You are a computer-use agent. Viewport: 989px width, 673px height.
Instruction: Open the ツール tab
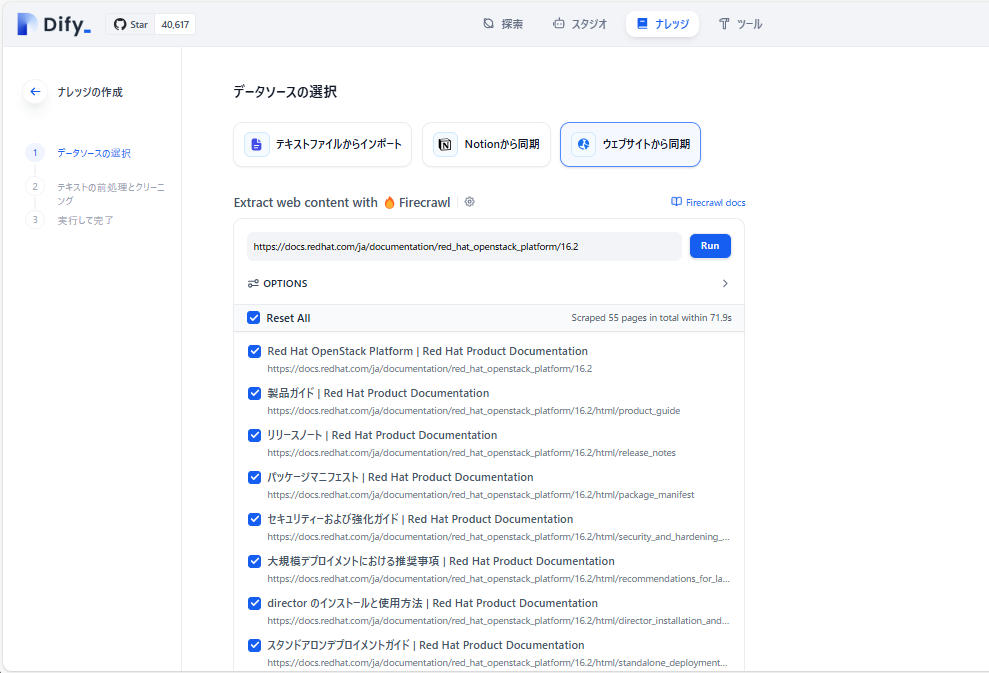[x=740, y=24]
